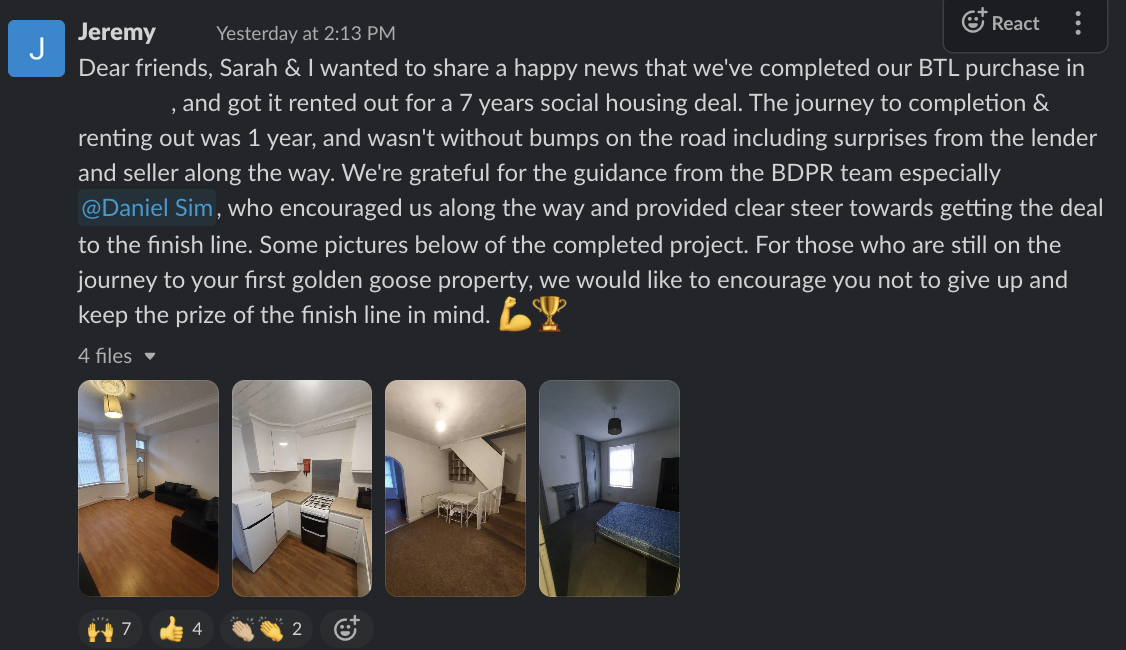This screenshot has height=650, width=1126.
Task: Click the trophy emoji in message
Action: (549, 314)
